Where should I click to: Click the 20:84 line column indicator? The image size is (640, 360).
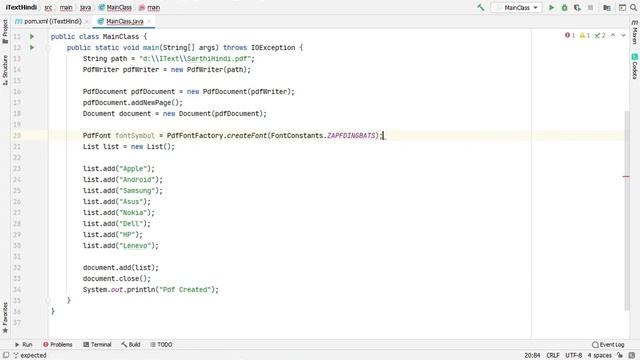(532, 356)
